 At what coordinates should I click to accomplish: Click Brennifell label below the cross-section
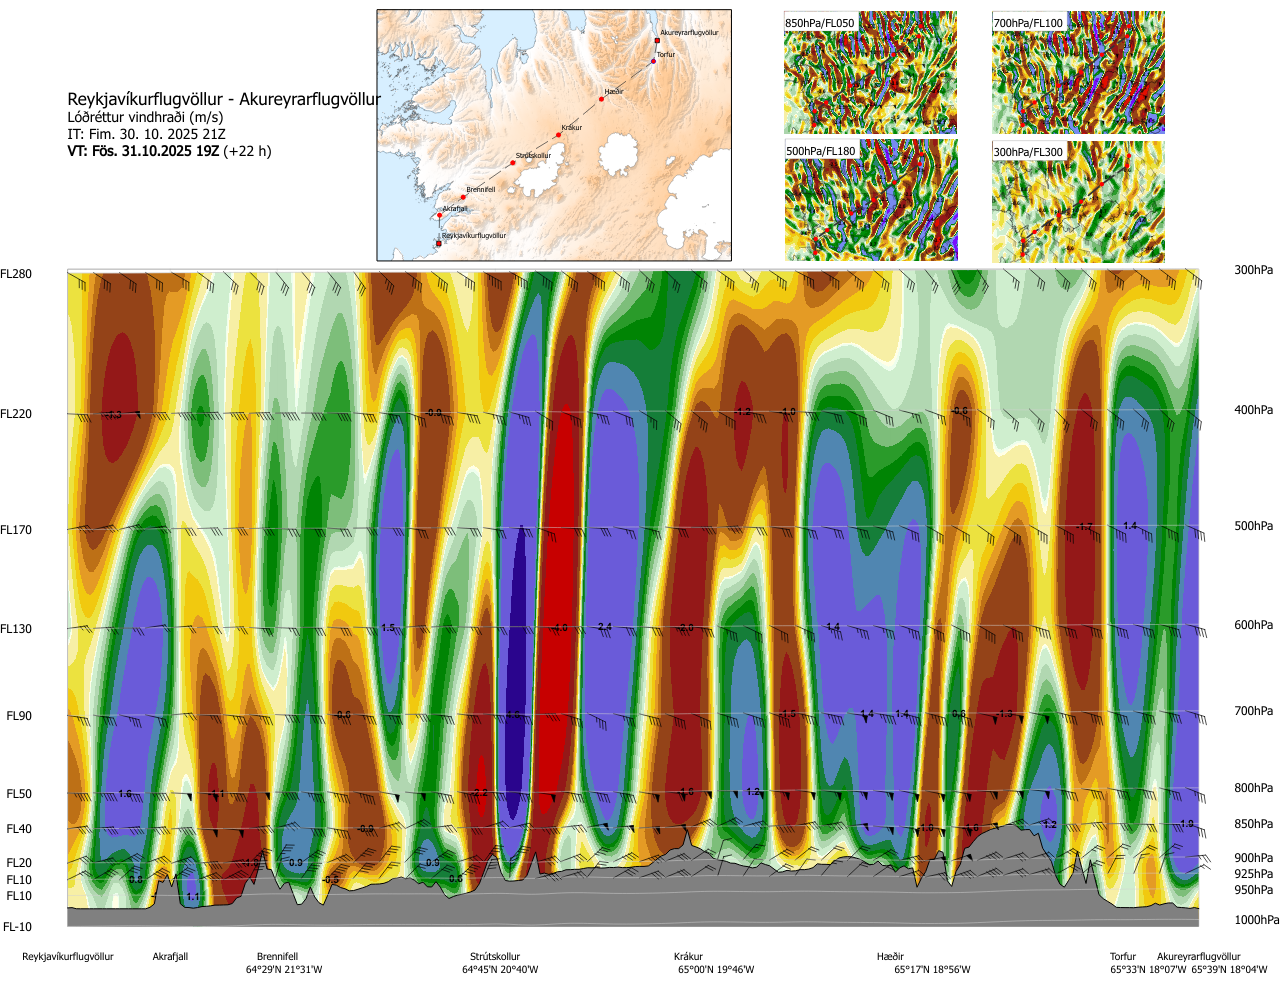tap(277, 957)
